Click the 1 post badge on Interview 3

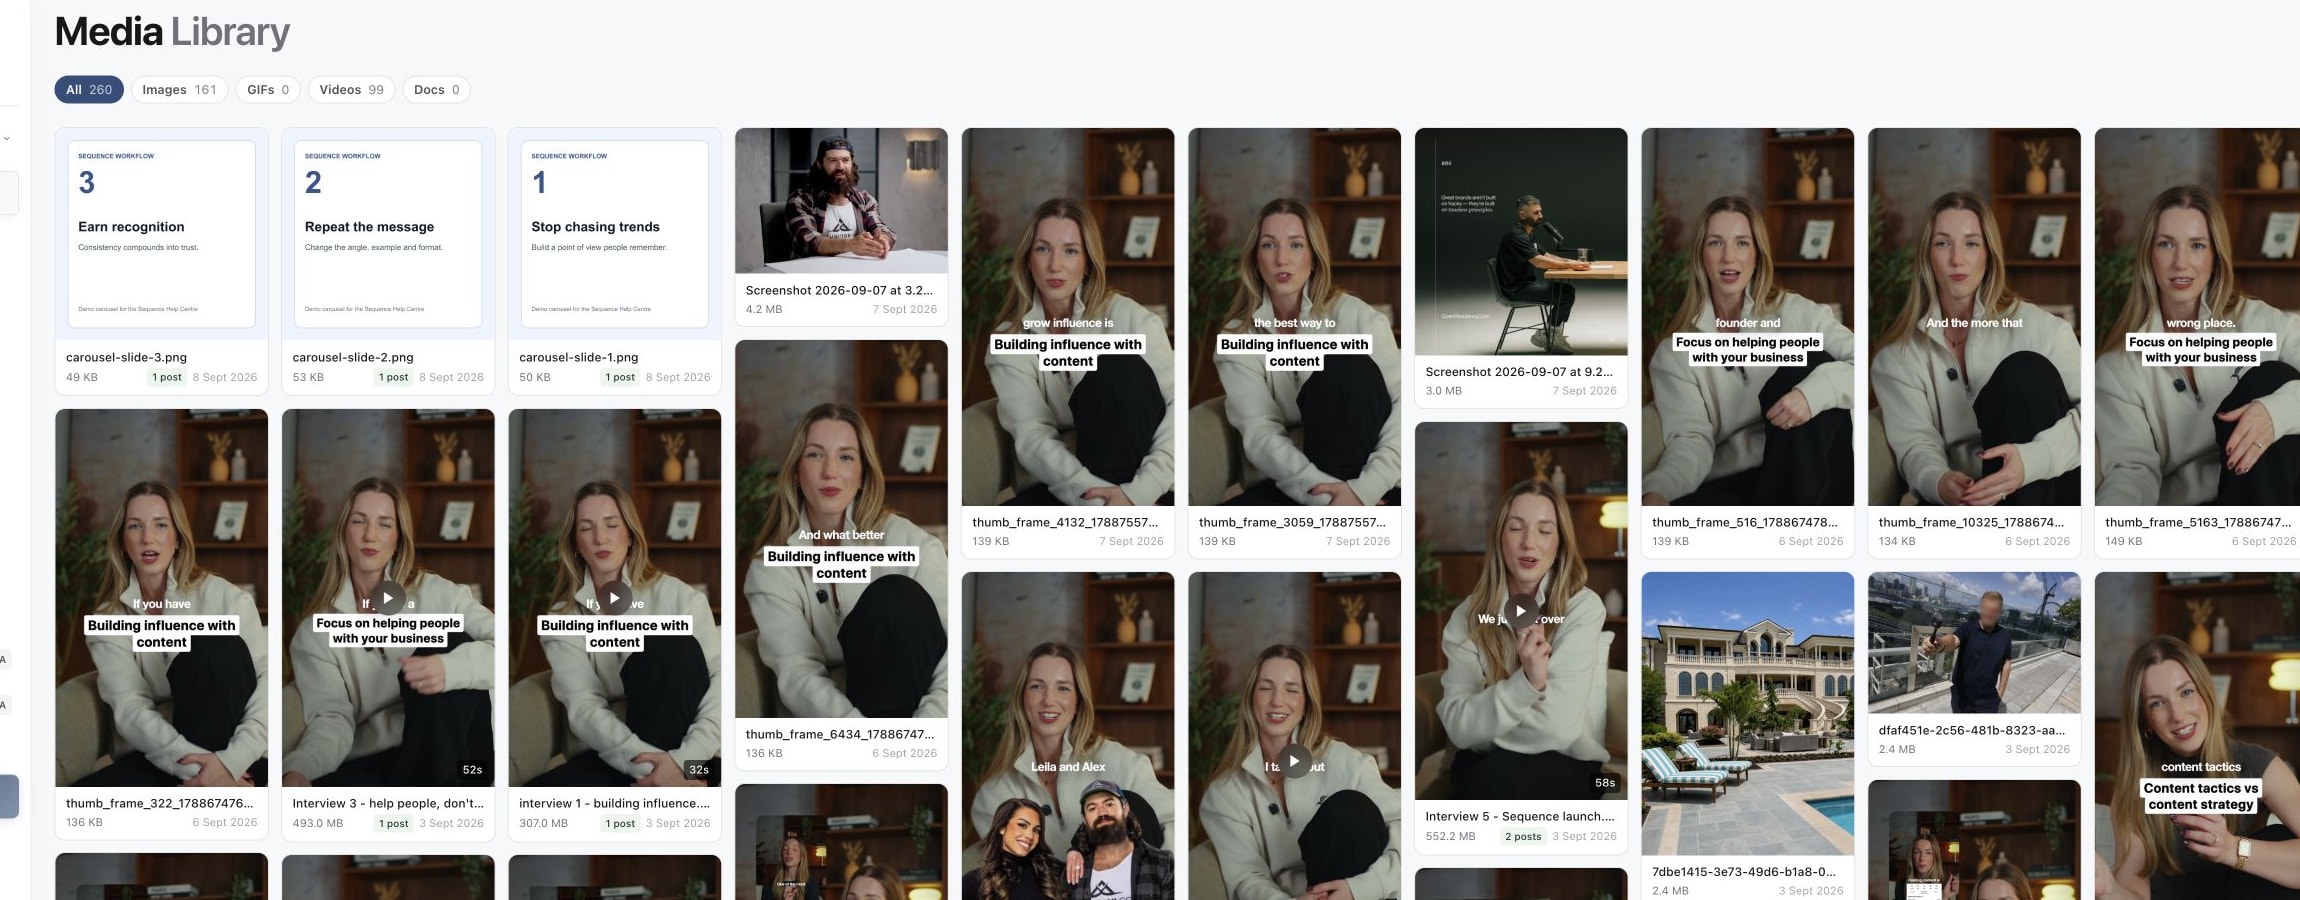[x=393, y=823]
